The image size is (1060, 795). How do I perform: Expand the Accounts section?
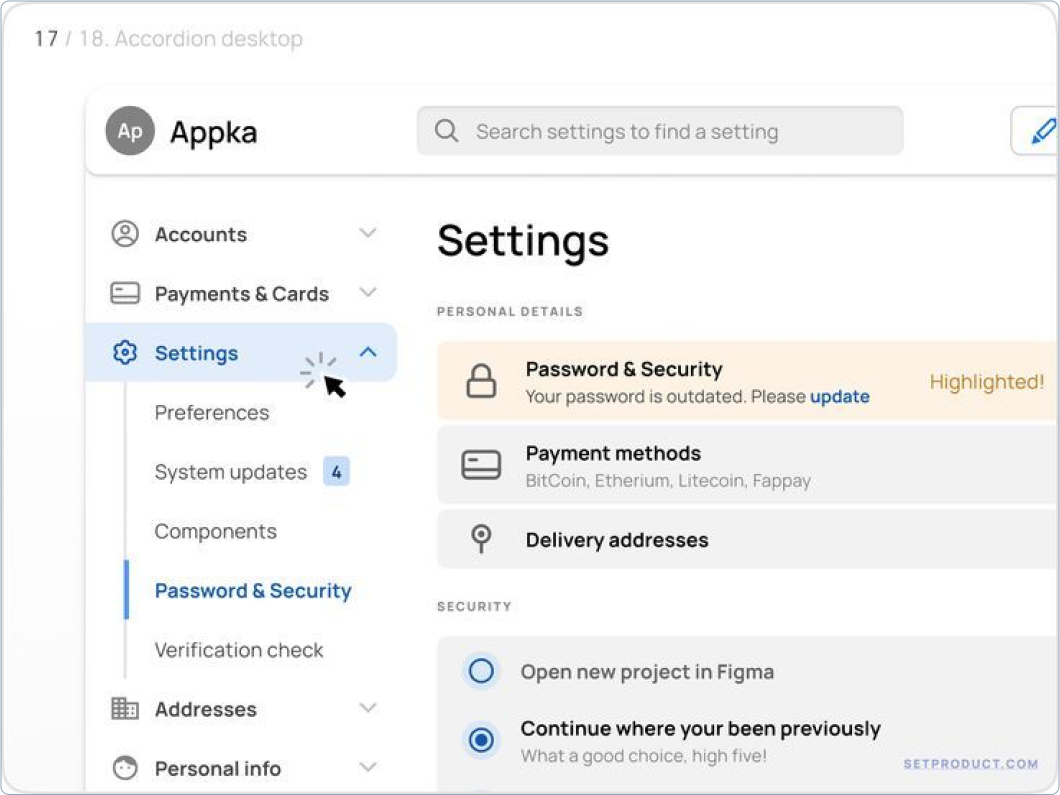368,233
